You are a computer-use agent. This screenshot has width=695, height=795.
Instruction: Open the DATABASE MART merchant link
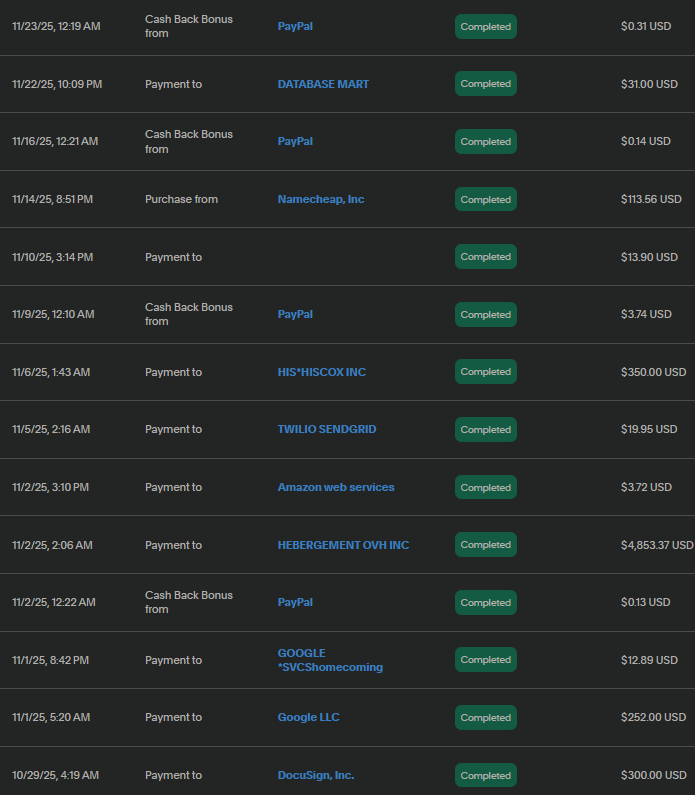tap(323, 84)
